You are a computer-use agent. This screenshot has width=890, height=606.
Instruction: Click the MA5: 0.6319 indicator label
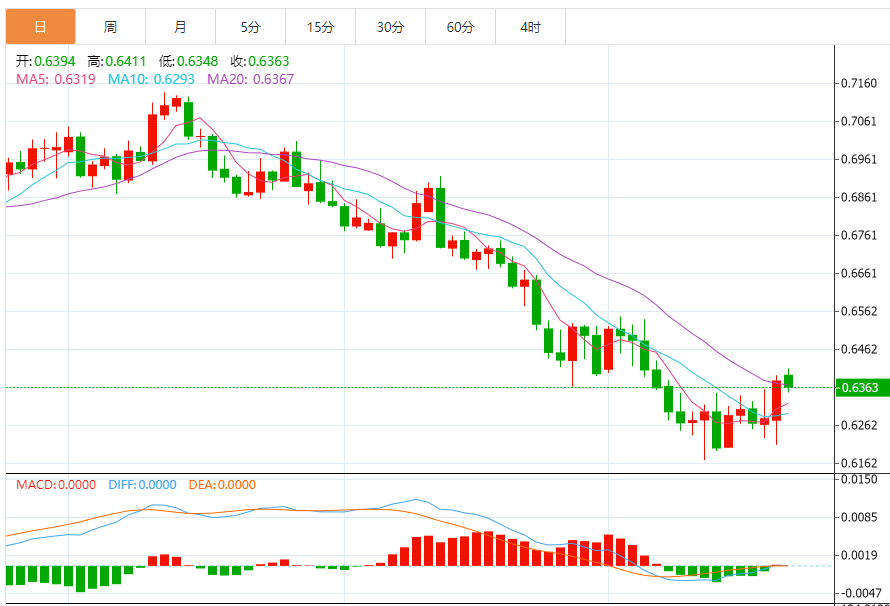coord(56,79)
